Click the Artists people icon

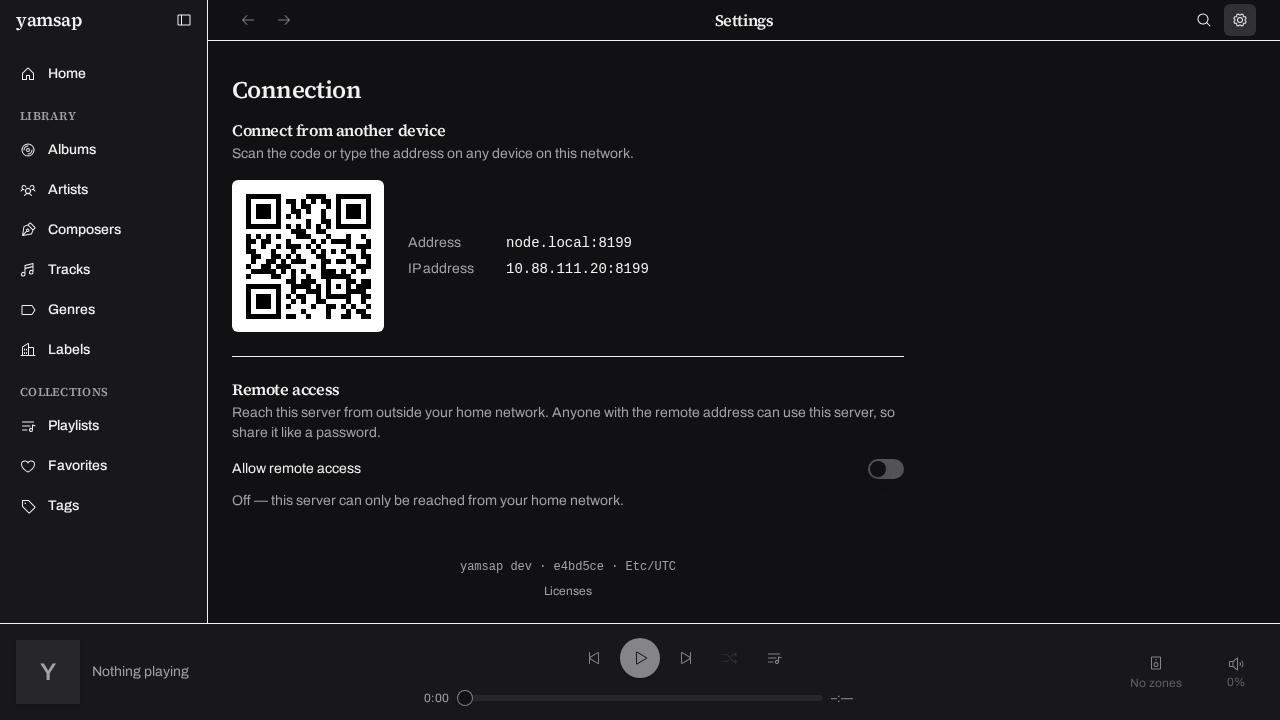pos(28,190)
